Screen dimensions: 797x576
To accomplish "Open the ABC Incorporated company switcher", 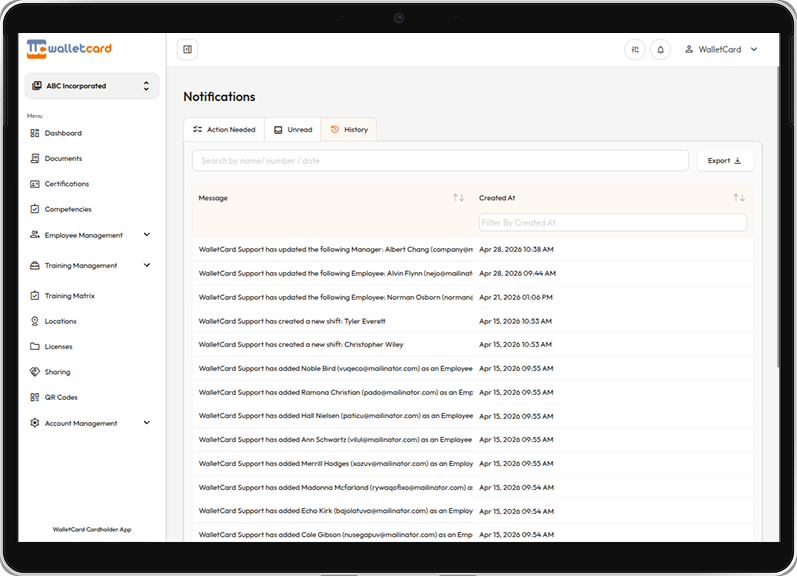I will (x=92, y=86).
